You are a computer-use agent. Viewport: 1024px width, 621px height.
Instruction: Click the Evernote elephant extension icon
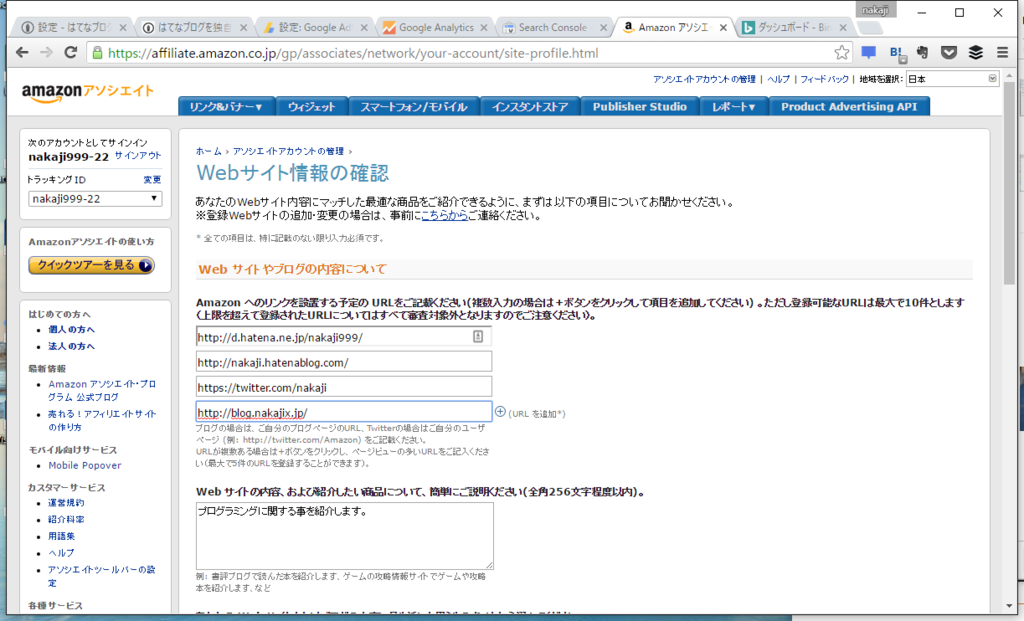pos(922,52)
